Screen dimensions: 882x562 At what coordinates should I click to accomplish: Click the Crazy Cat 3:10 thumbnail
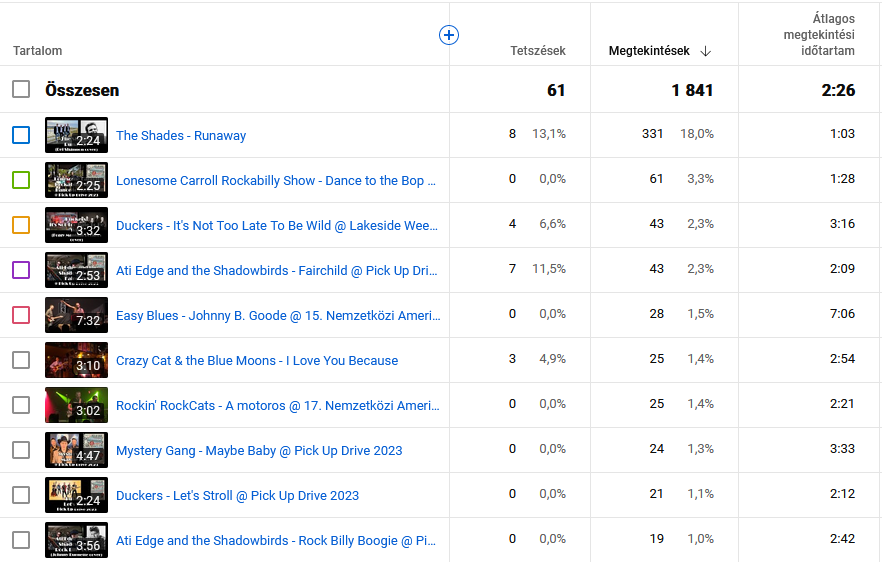click(x=76, y=360)
